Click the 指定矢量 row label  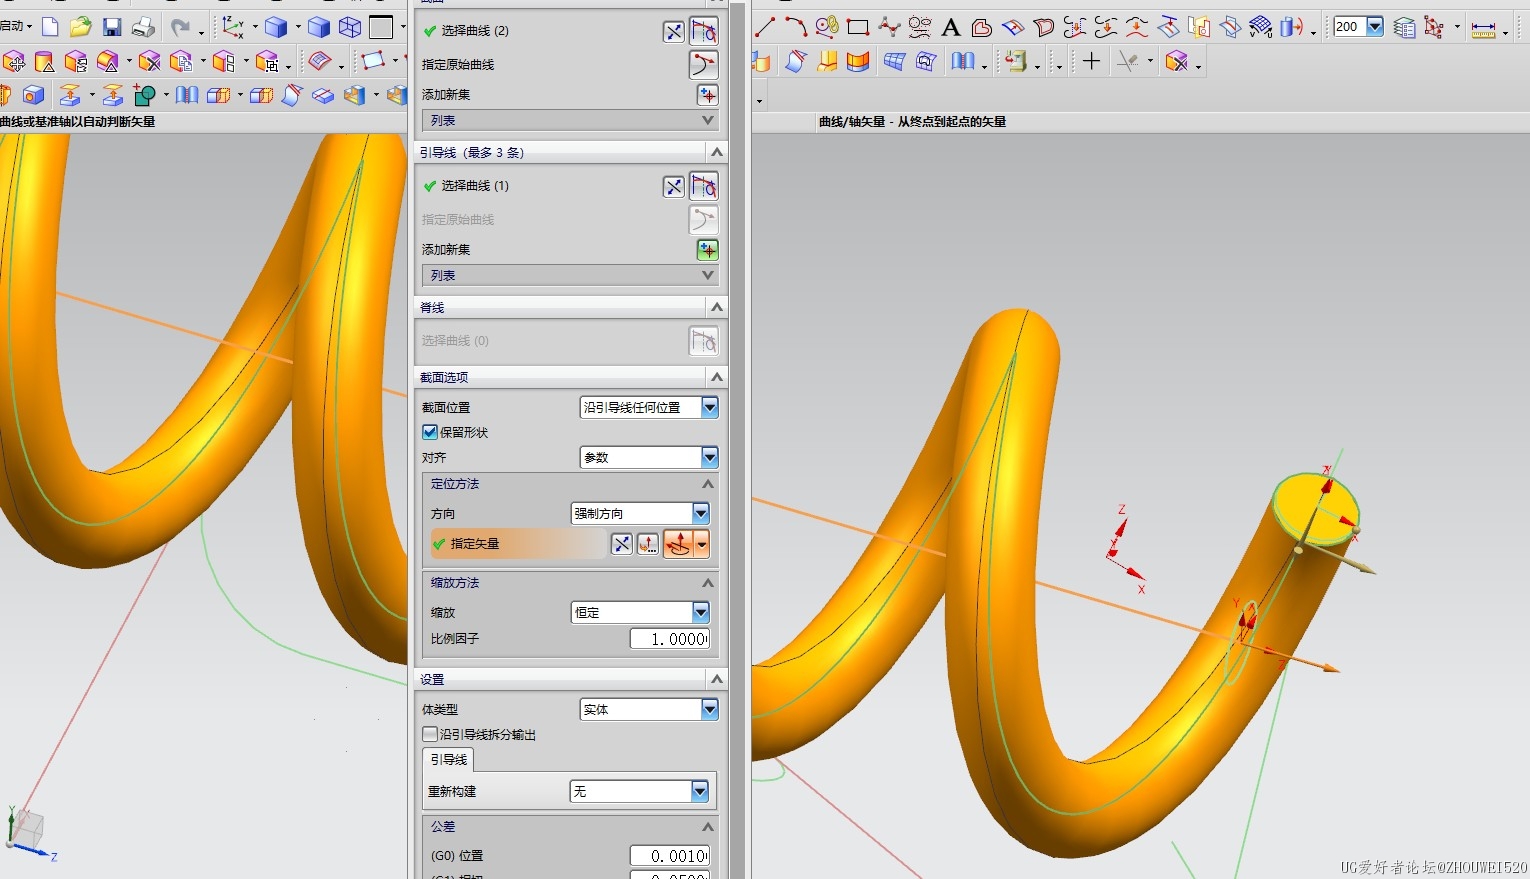point(475,544)
